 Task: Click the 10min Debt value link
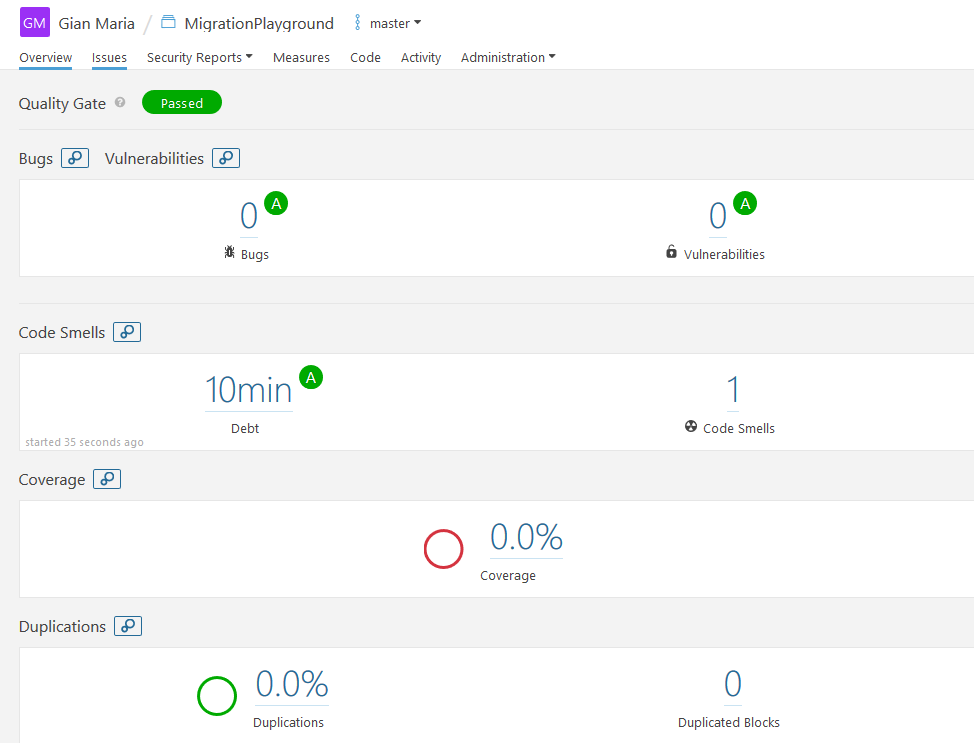click(x=248, y=390)
